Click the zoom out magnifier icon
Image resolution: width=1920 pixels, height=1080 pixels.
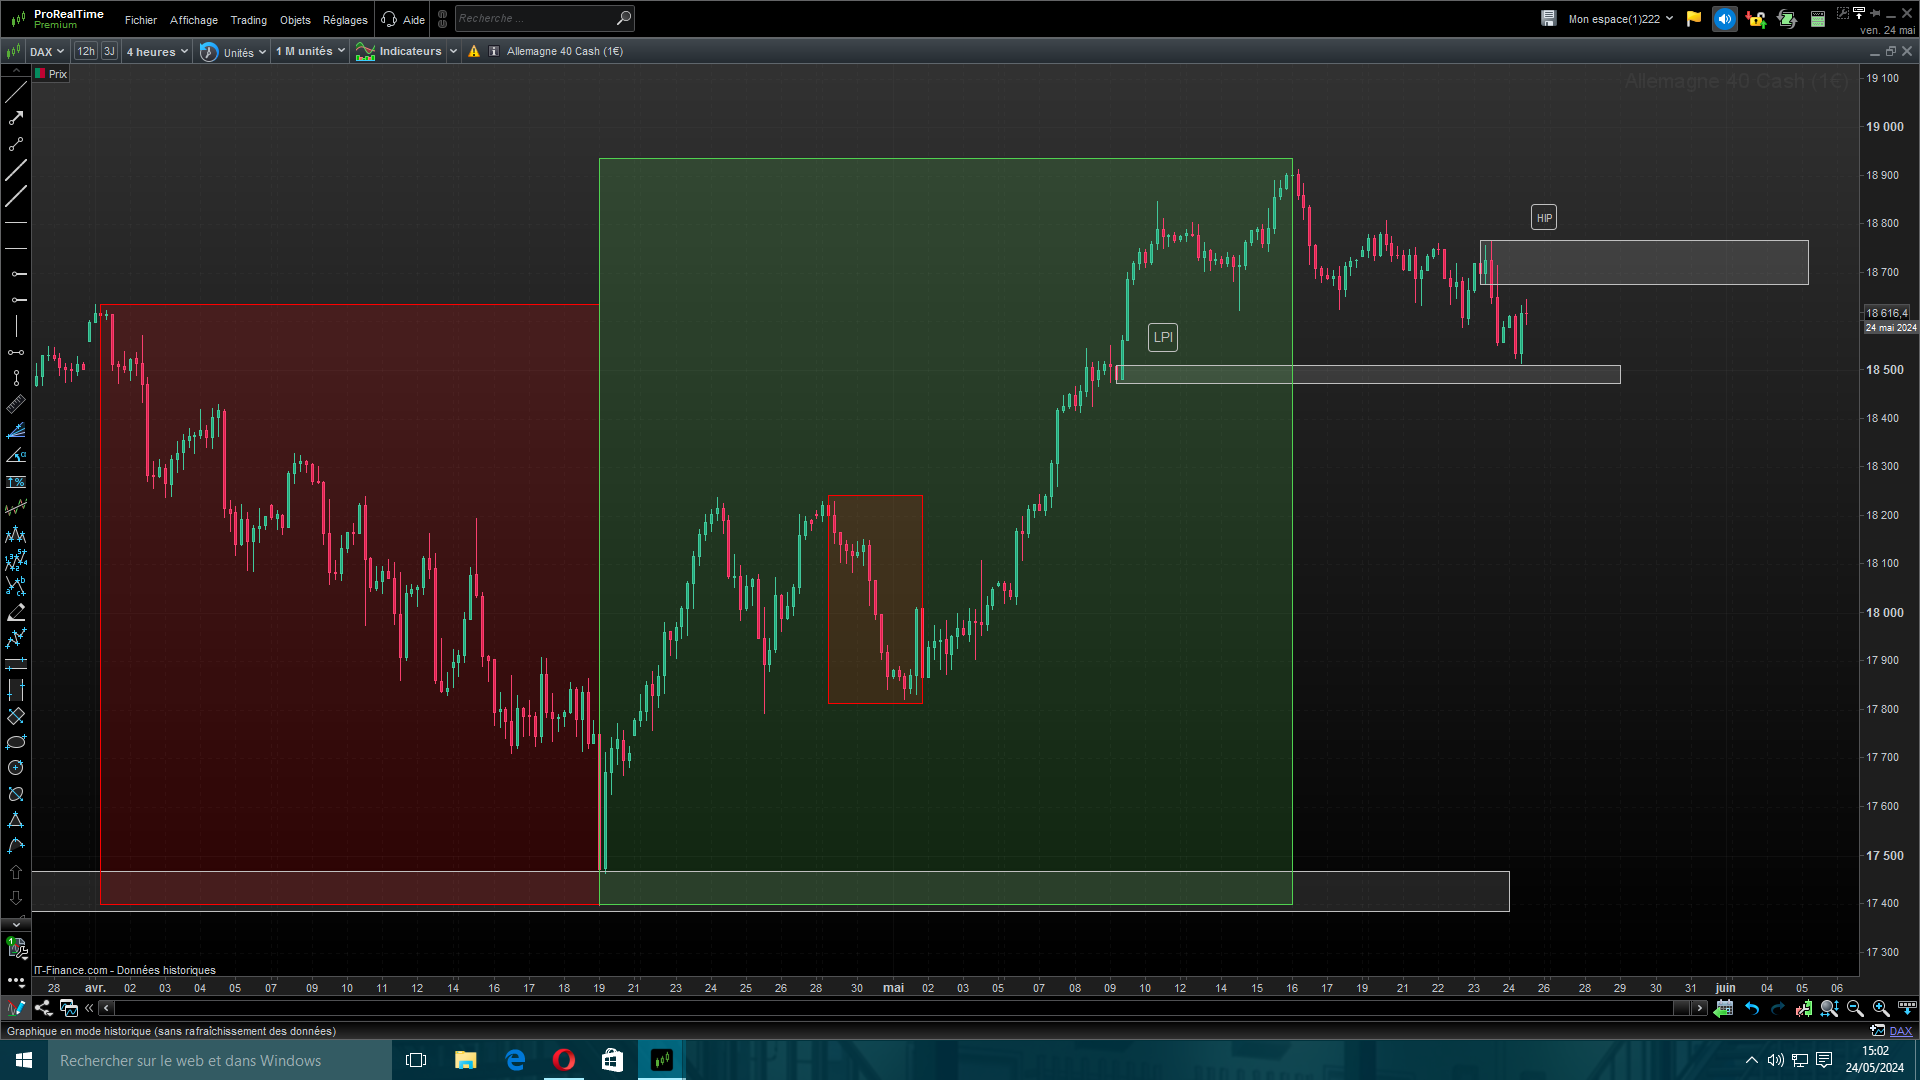[1855, 1008]
